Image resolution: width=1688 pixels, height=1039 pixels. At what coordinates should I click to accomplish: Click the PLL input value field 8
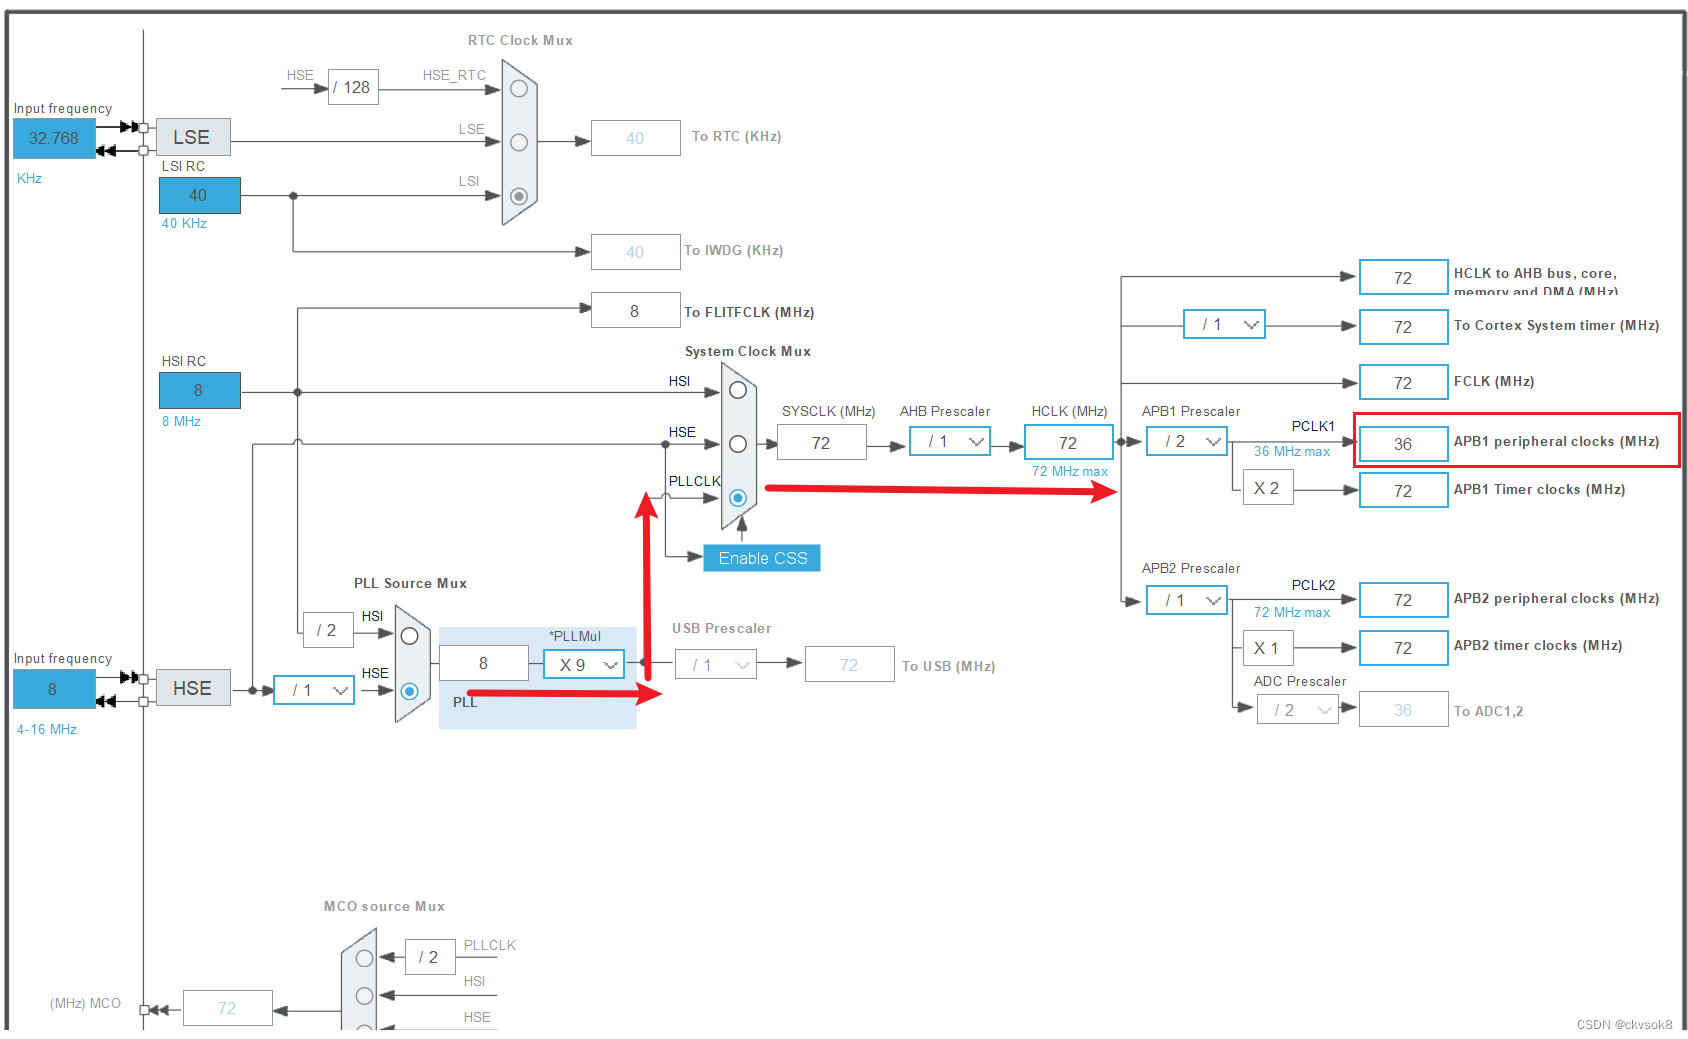[484, 663]
